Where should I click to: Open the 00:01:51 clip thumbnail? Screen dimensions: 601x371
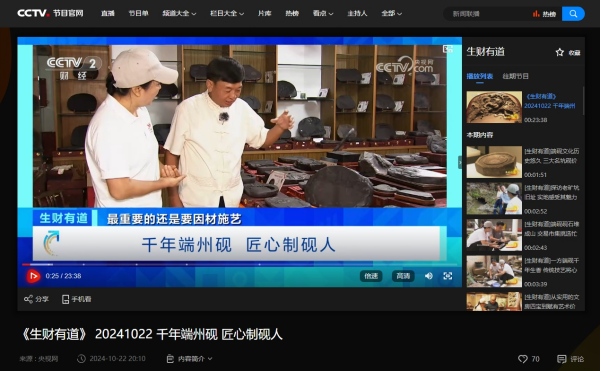(x=494, y=162)
